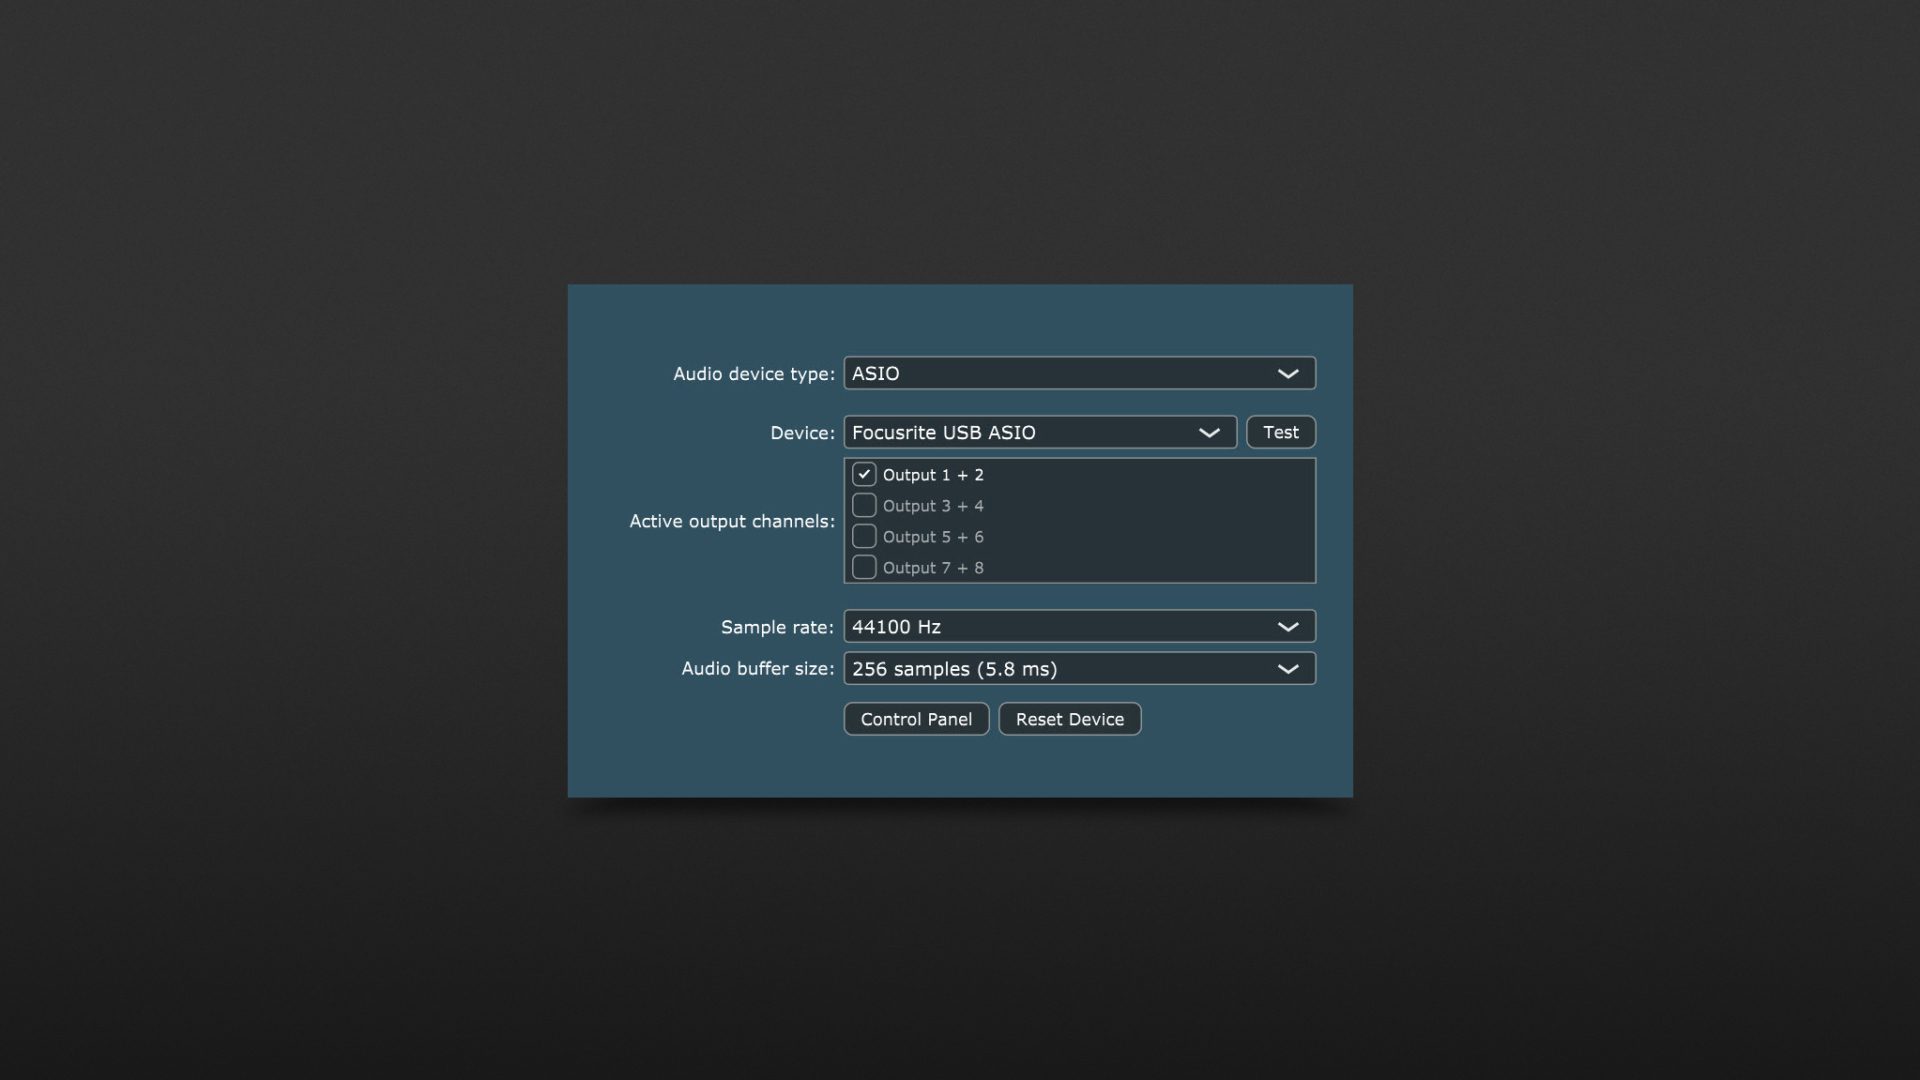Screen dimensions: 1920x1080
Task: Click the Output 1 + 2 label text
Action: click(x=933, y=475)
